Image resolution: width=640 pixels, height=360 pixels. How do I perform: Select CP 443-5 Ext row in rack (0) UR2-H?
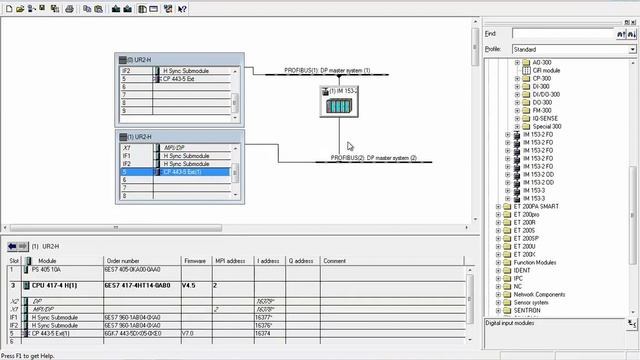click(x=176, y=79)
